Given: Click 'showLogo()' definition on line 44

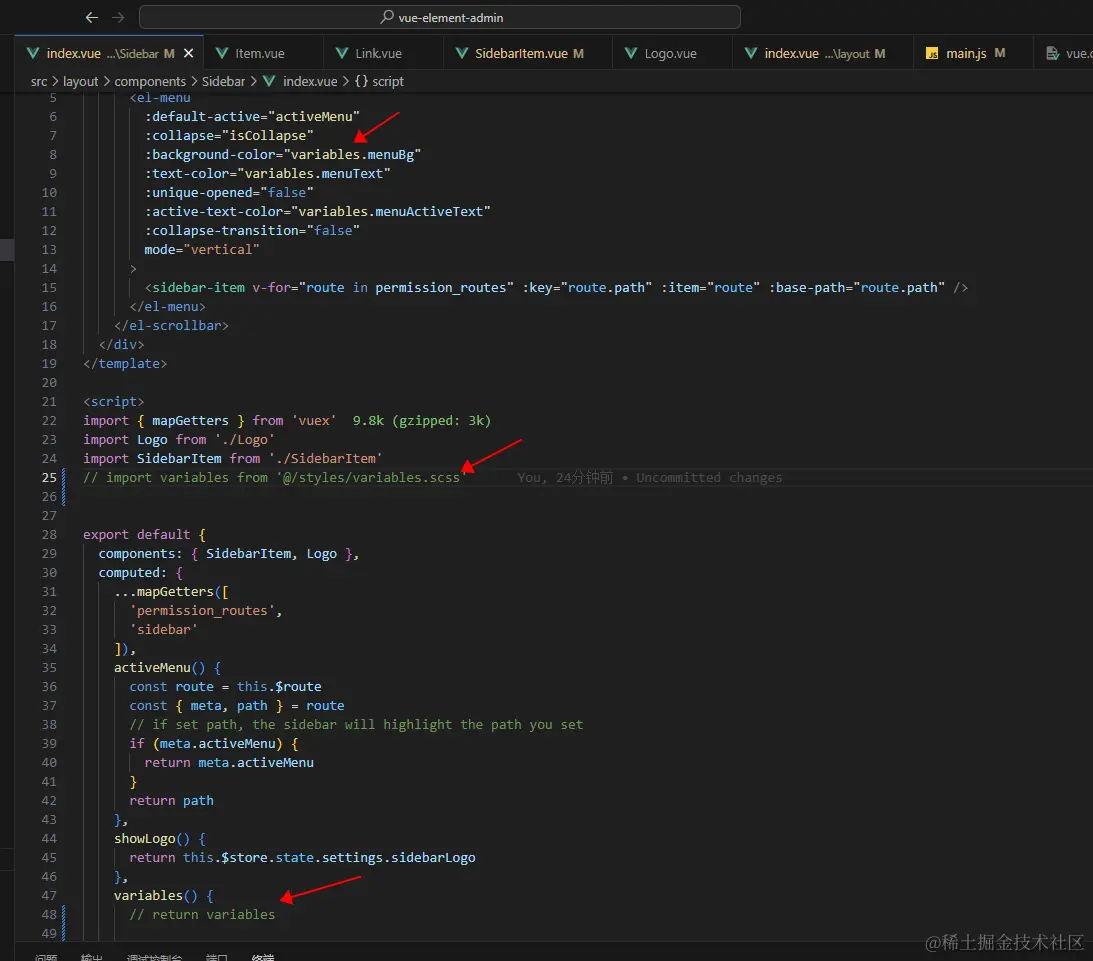Looking at the screenshot, I should click(152, 839).
